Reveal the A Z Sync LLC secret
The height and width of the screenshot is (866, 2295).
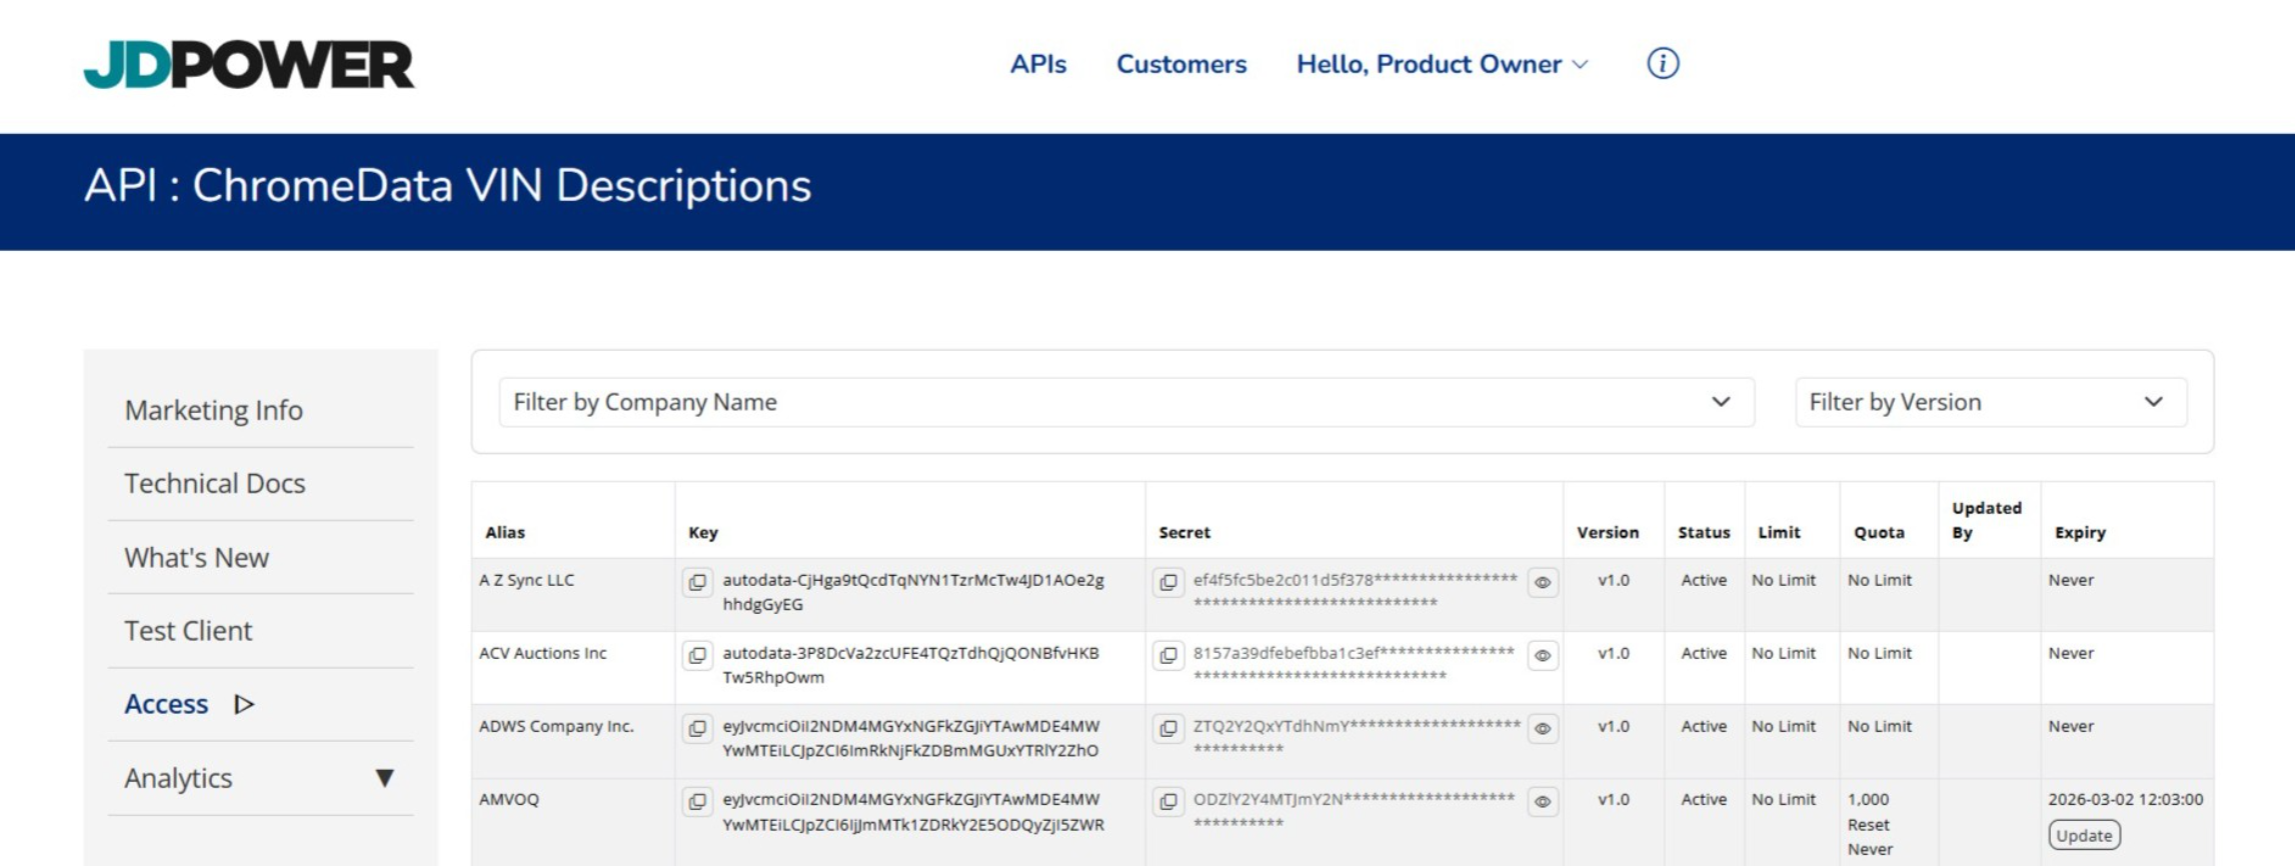tap(1542, 582)
